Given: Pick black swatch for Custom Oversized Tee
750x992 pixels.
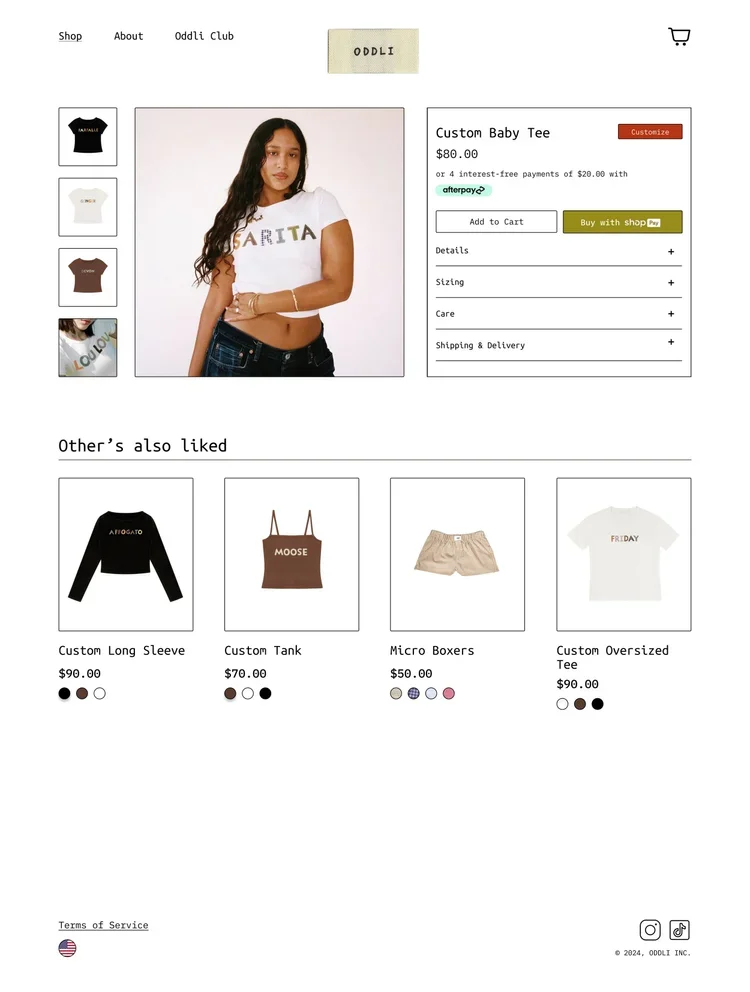Looking at the screenshot, I should pyautogui.click(x=597, y=704).
